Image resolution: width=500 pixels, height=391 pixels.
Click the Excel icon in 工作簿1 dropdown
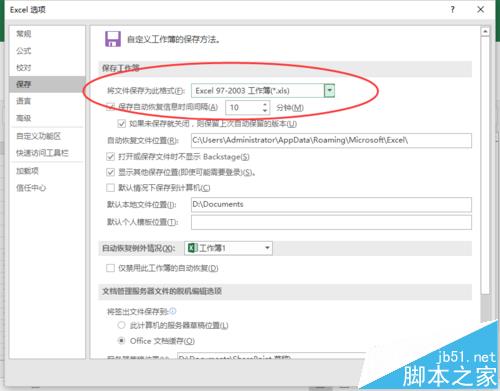(x=192, y=248)
